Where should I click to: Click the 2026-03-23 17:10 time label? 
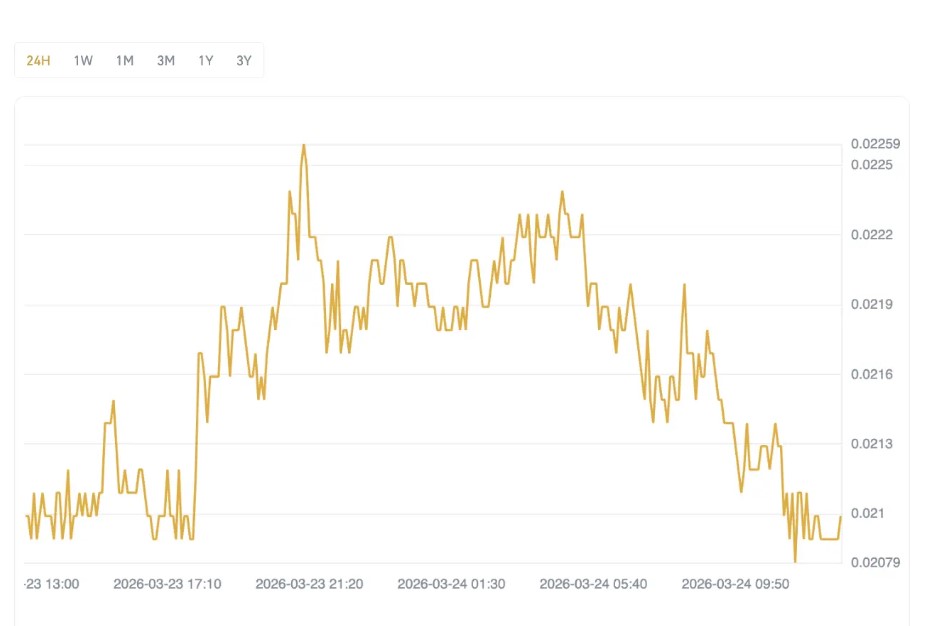point(167,584)
